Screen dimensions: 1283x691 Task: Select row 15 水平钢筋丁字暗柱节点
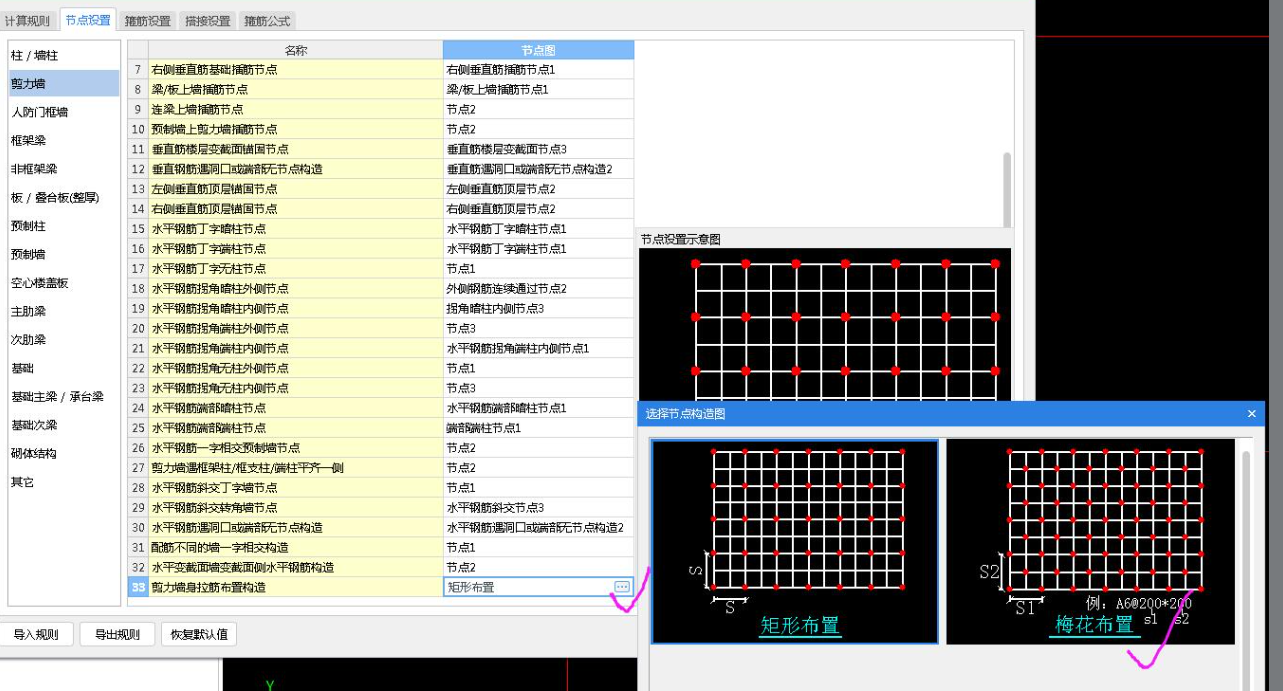(x=296, y=229)
